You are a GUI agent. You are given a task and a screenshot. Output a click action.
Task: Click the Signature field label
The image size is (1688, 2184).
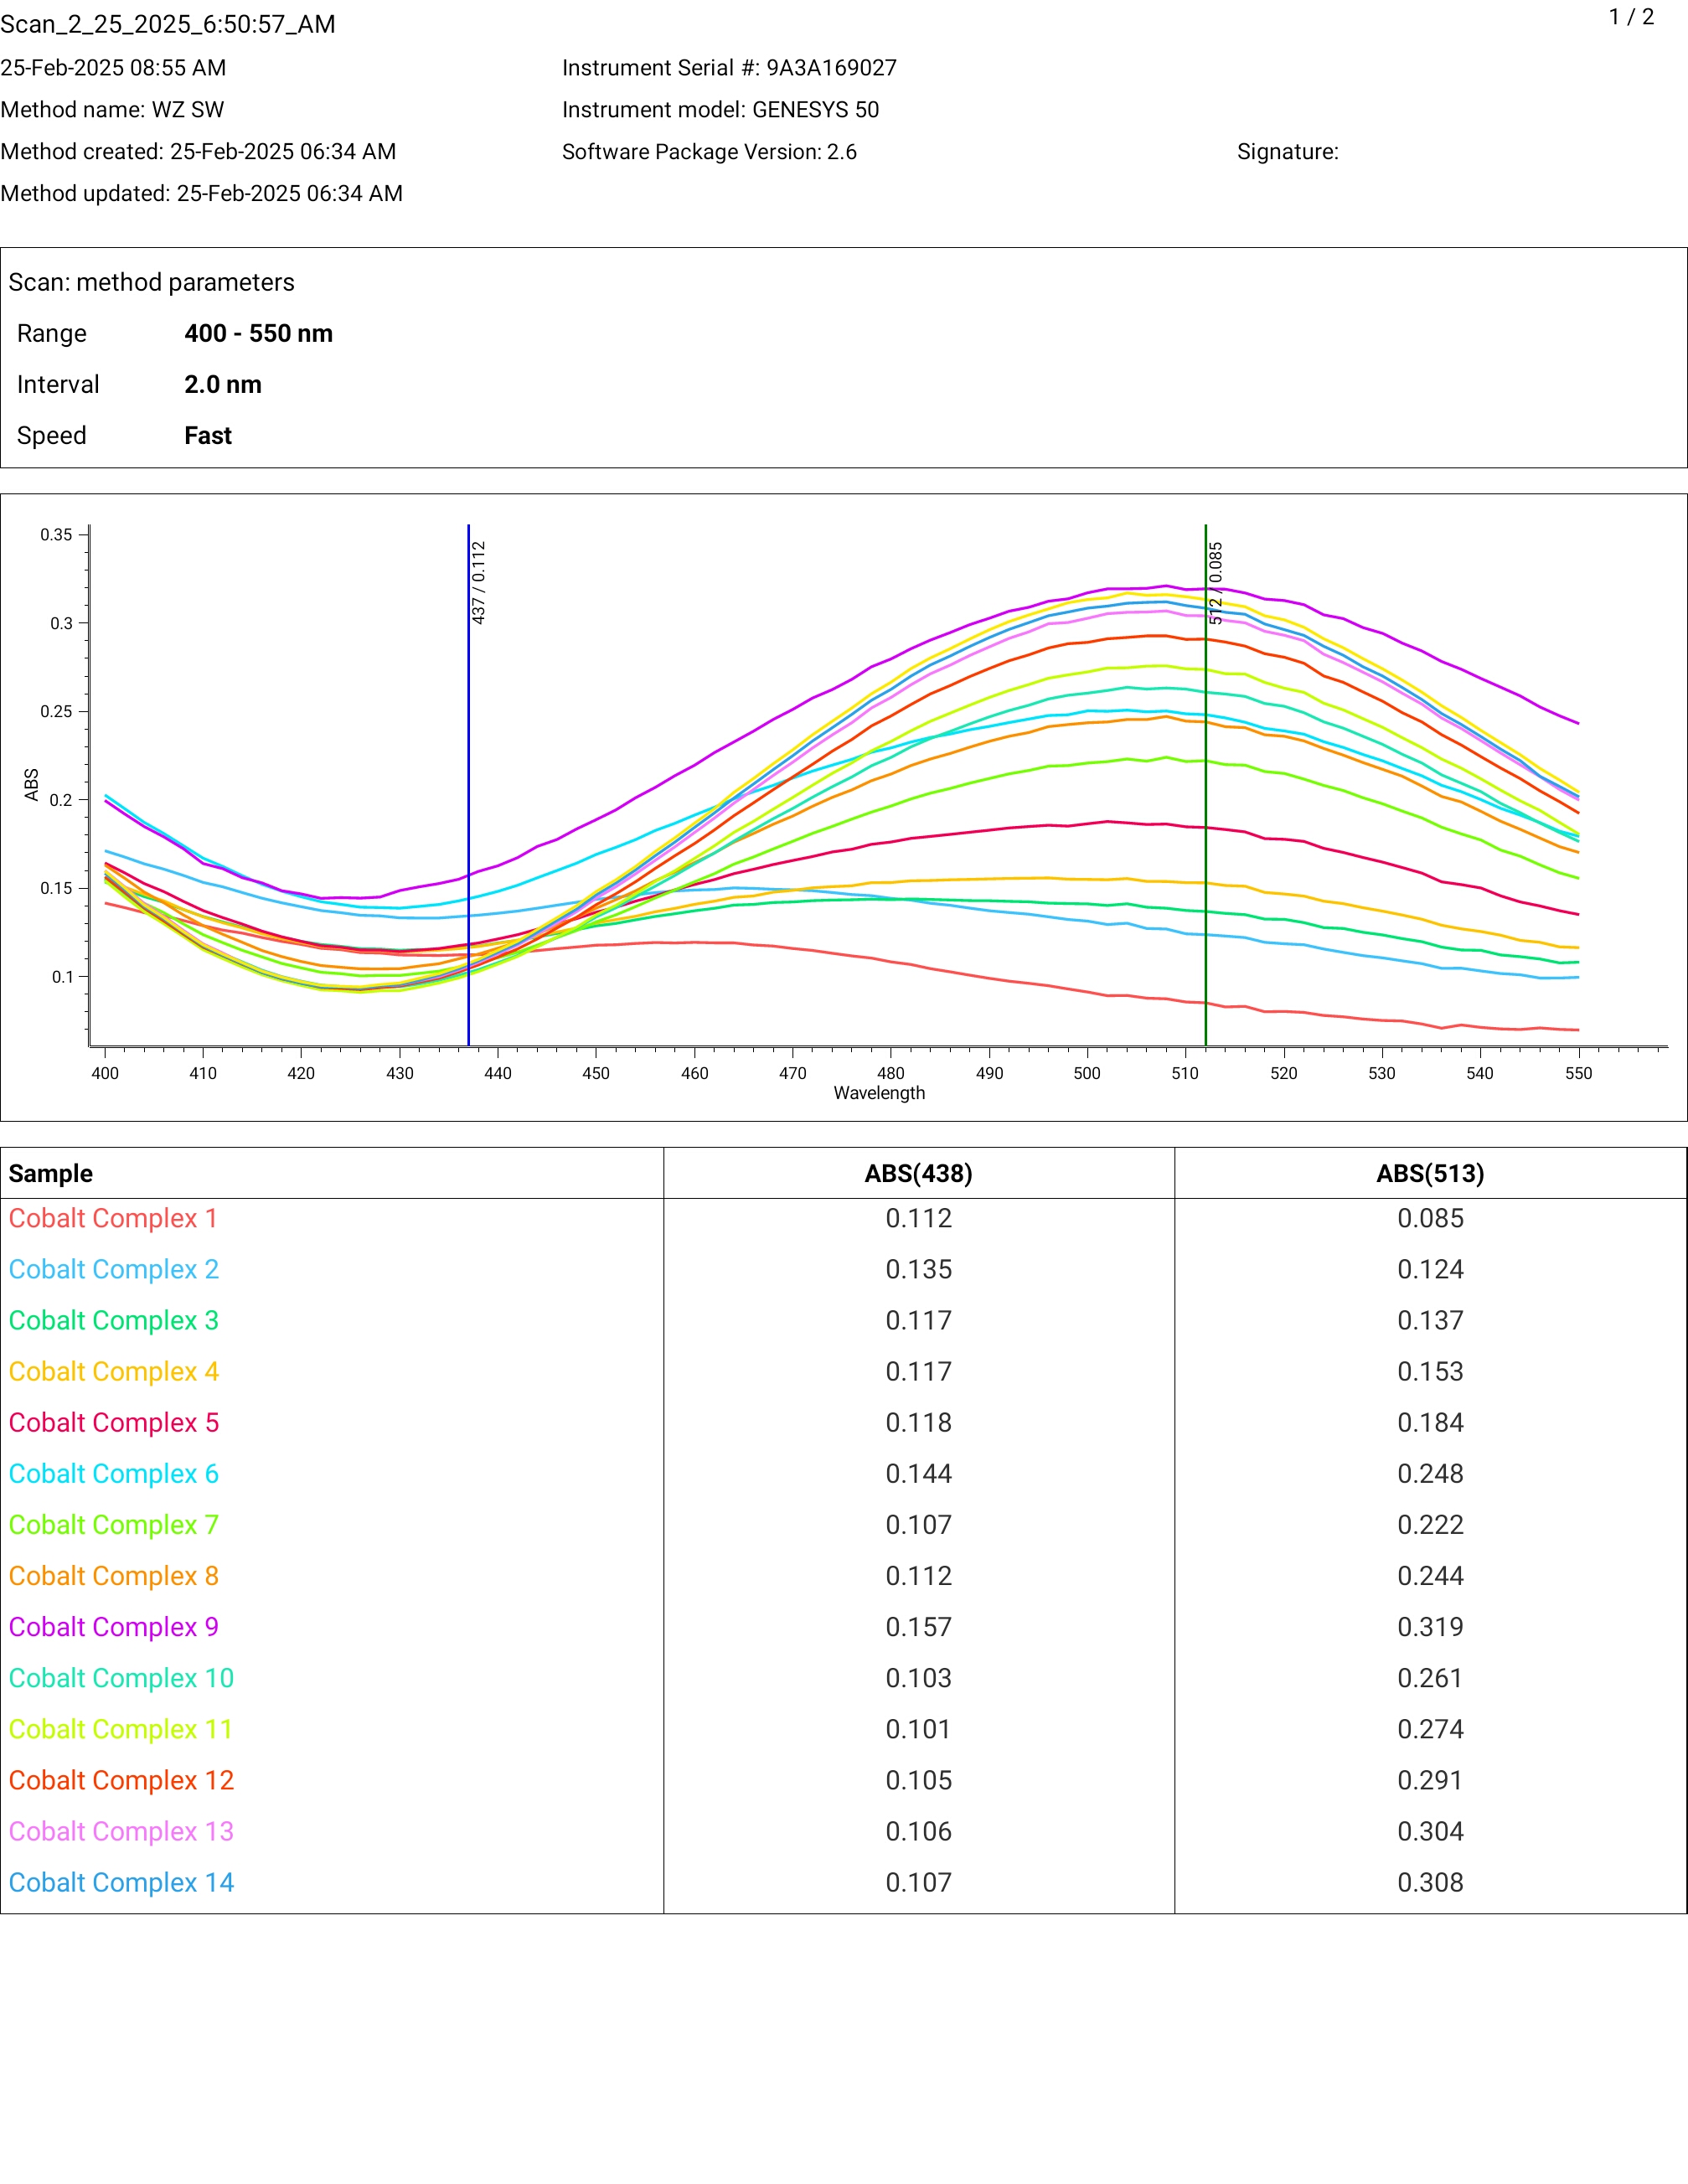pos(1287,152)
